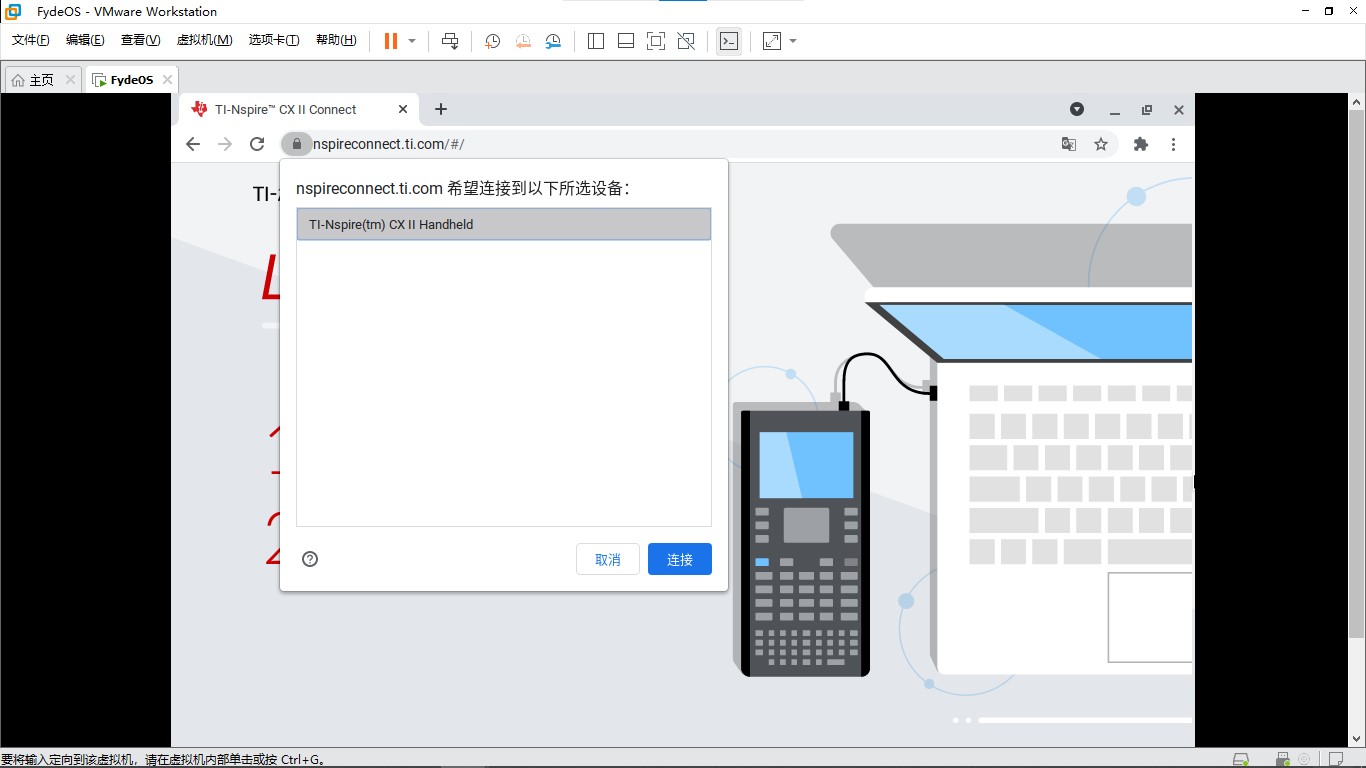
Task: Minimize the browser window
Action: (1114, 111)
